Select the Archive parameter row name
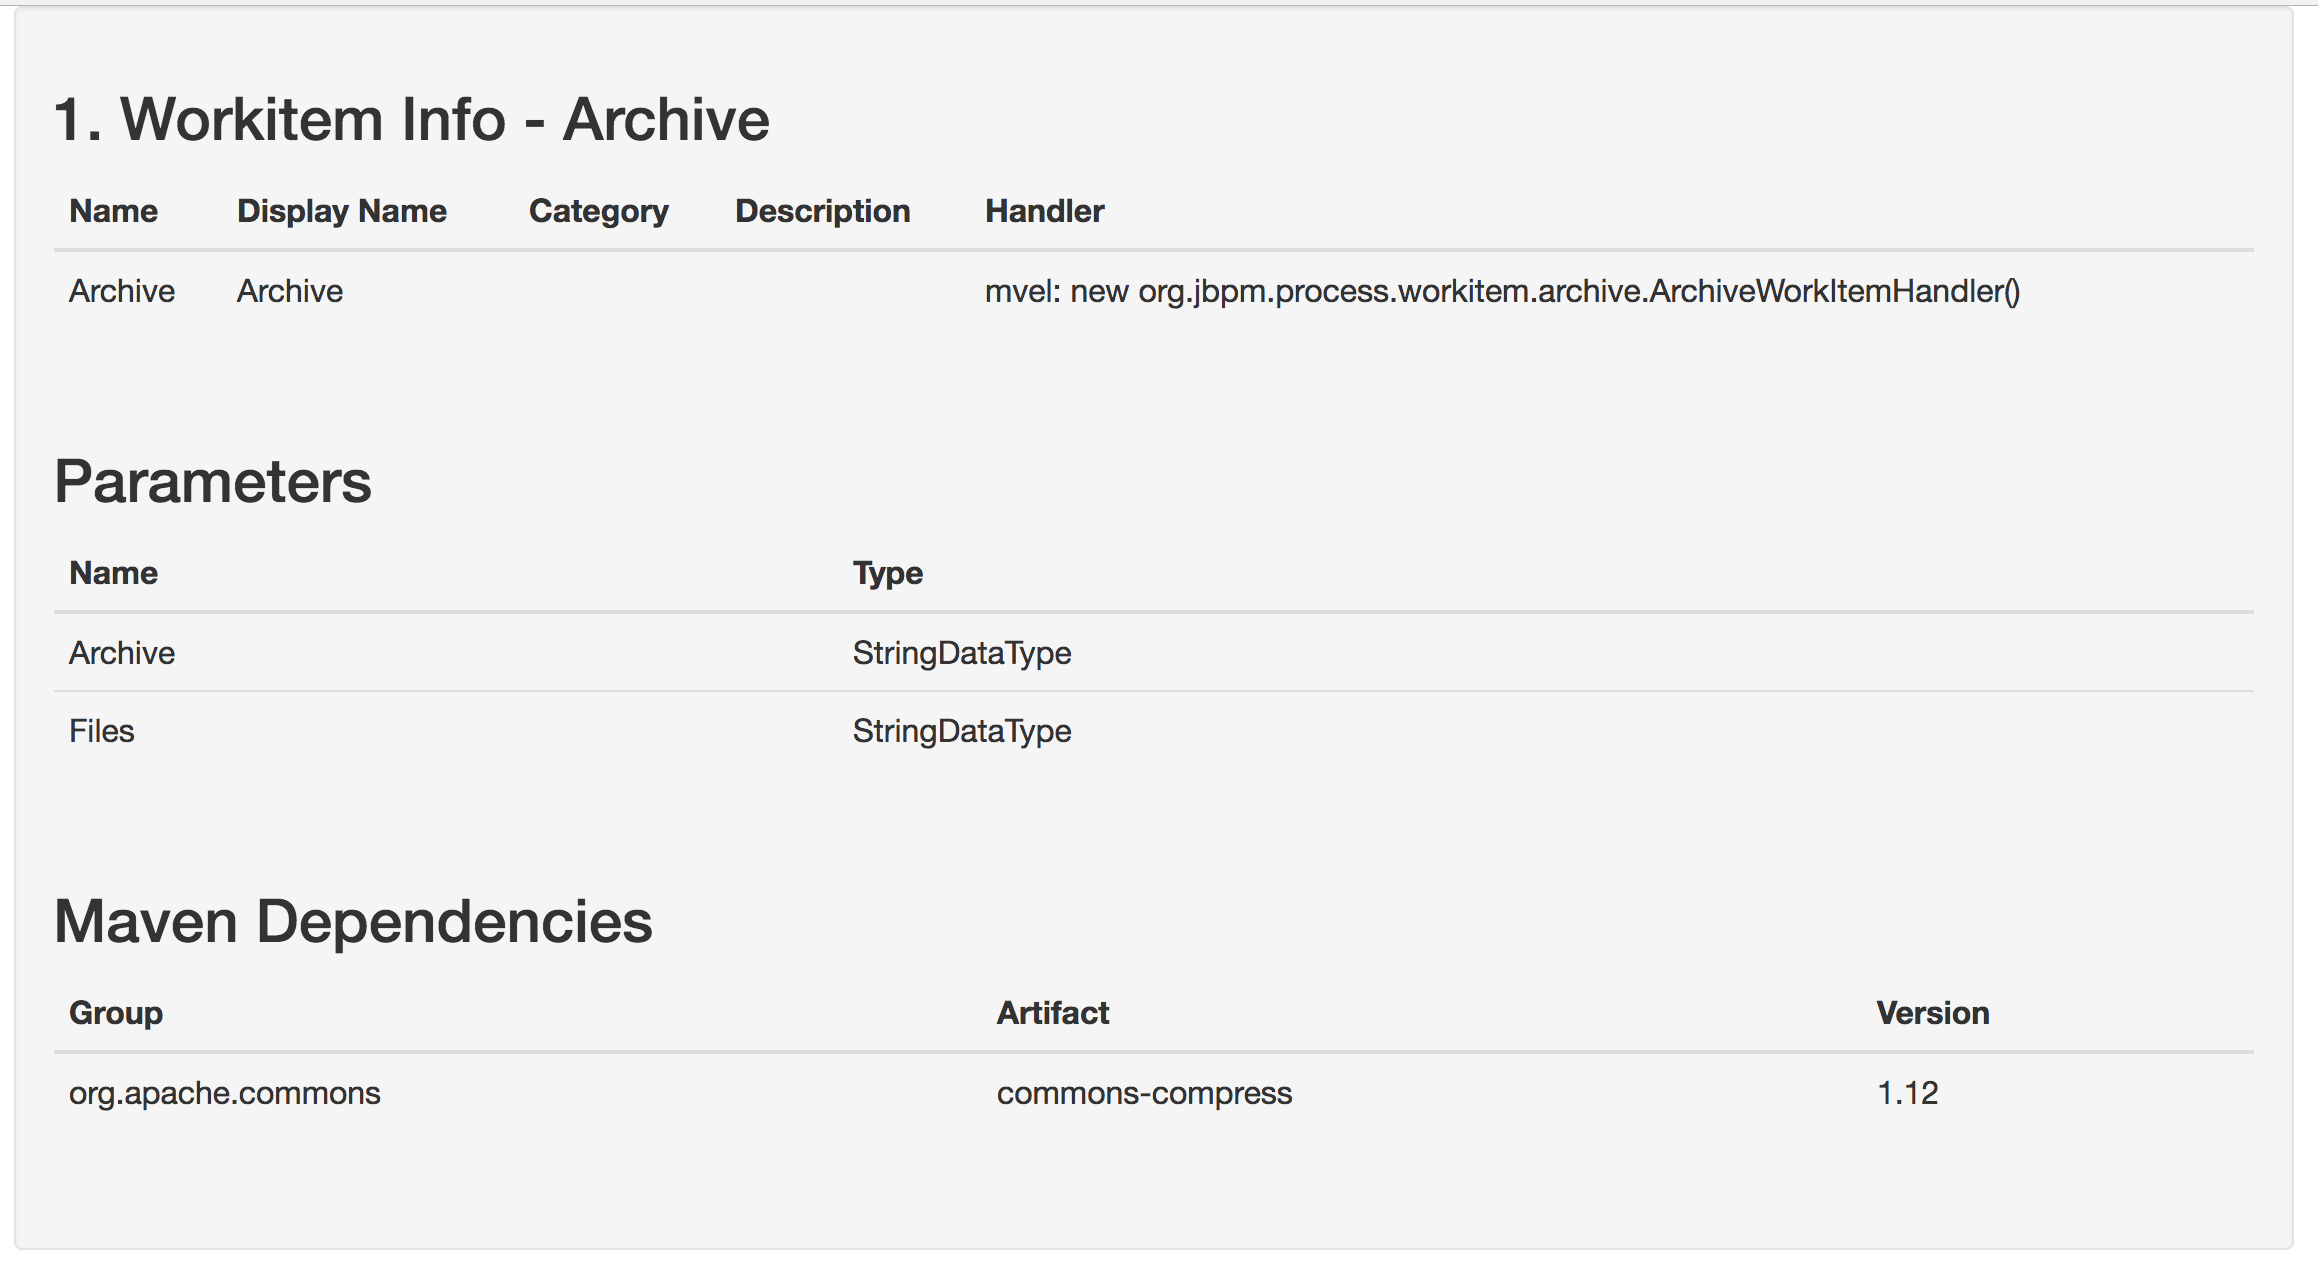The height and width of the screenshot is (1272, 2318). click(122, 653)
